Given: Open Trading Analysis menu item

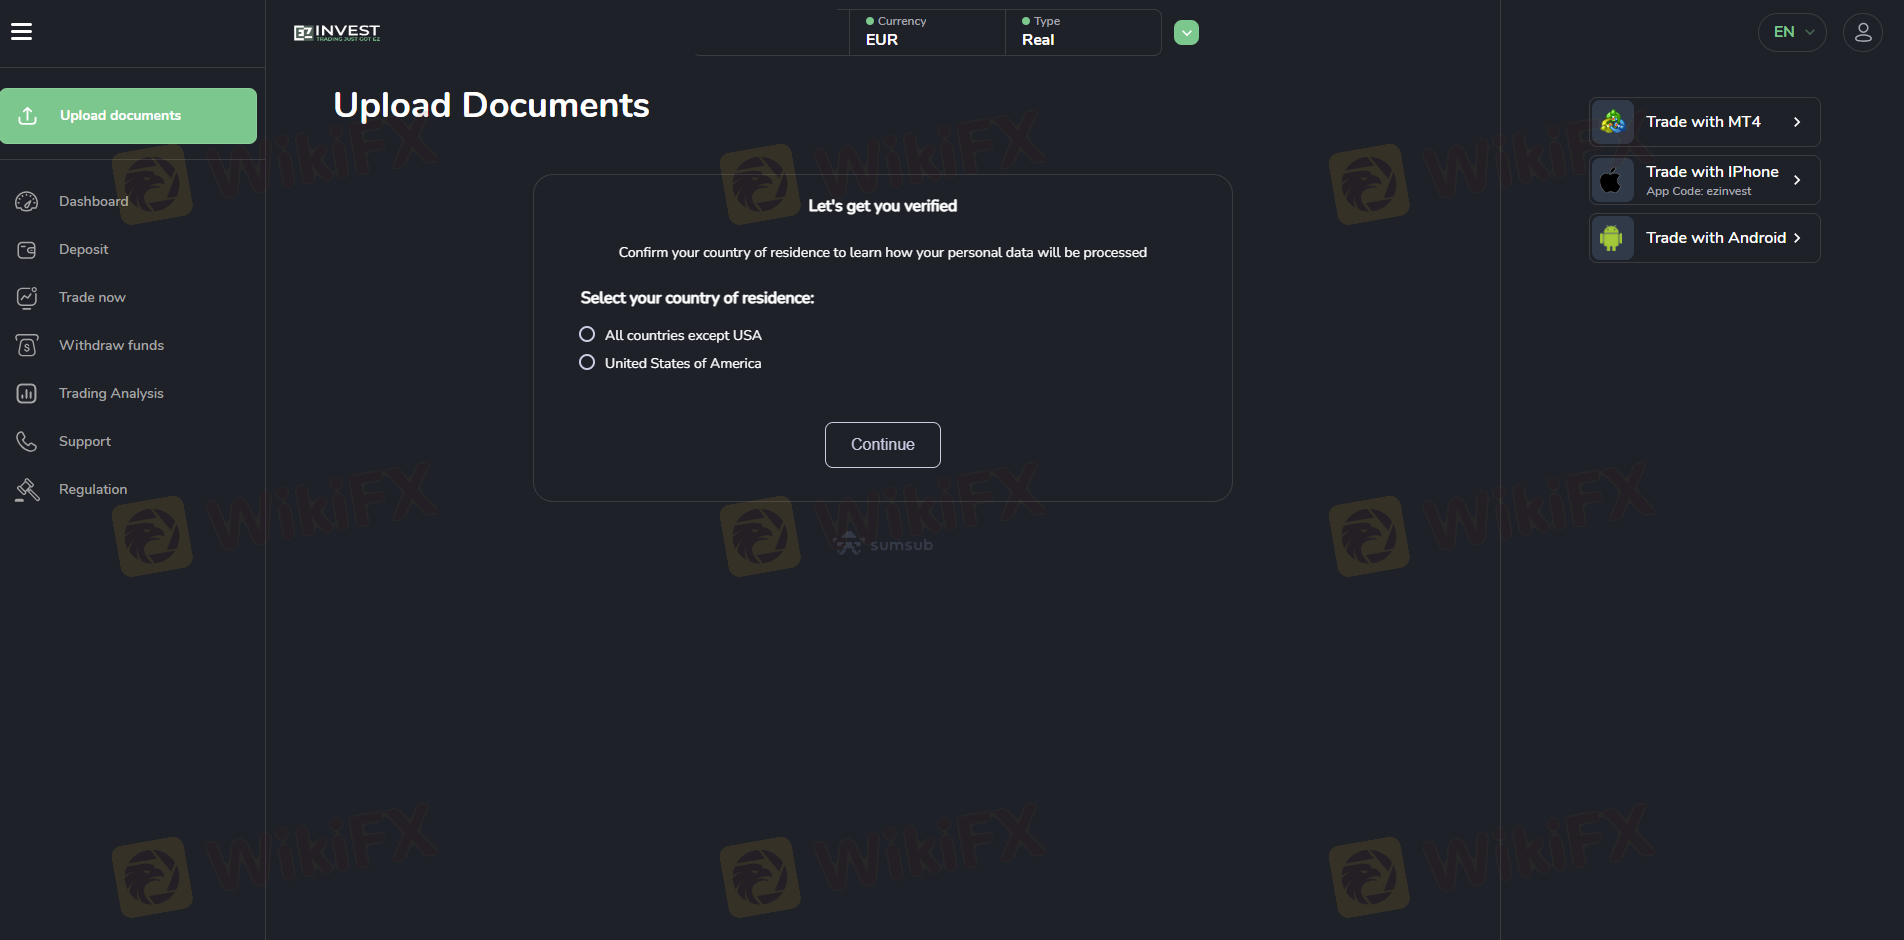Looking at the screenshot, I should pos(111,393).
